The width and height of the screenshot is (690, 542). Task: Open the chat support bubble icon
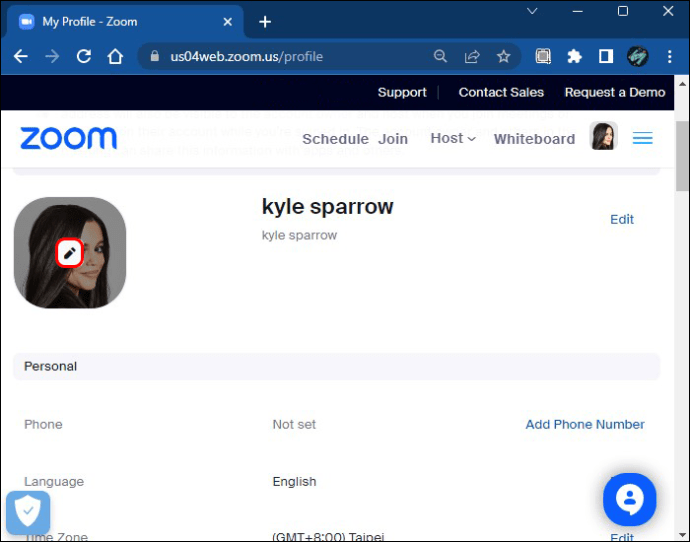click(629, 499)
